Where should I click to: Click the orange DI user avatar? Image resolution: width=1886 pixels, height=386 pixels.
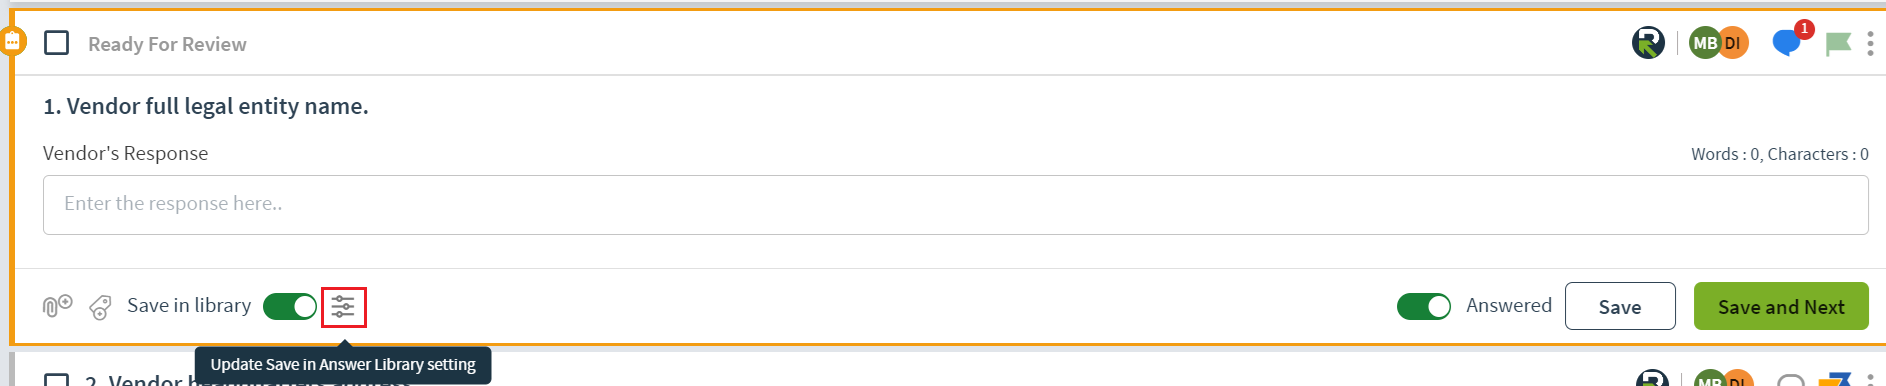(1735, 43)
